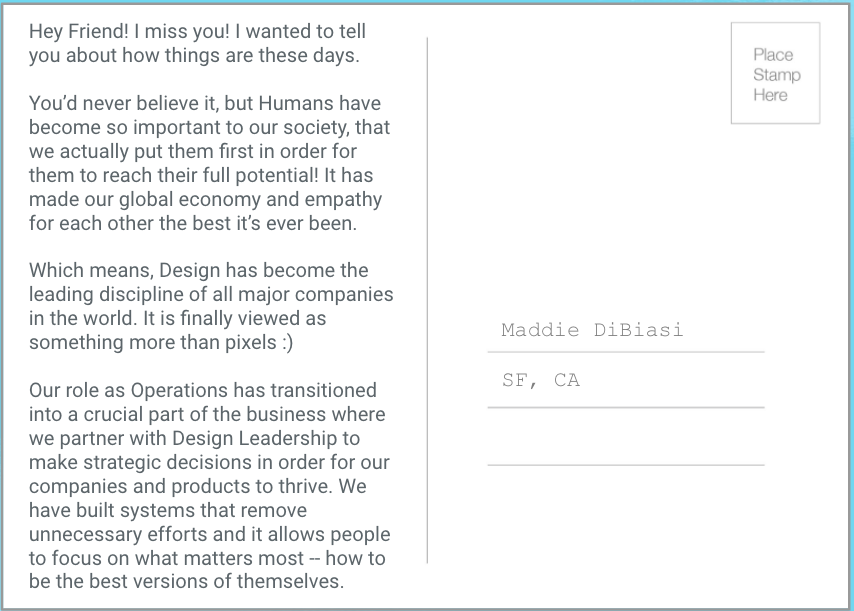Click final line 'be the best versions of themselves'
The width and height of the screenshot is (854, 611).
(x=186, y=582)
